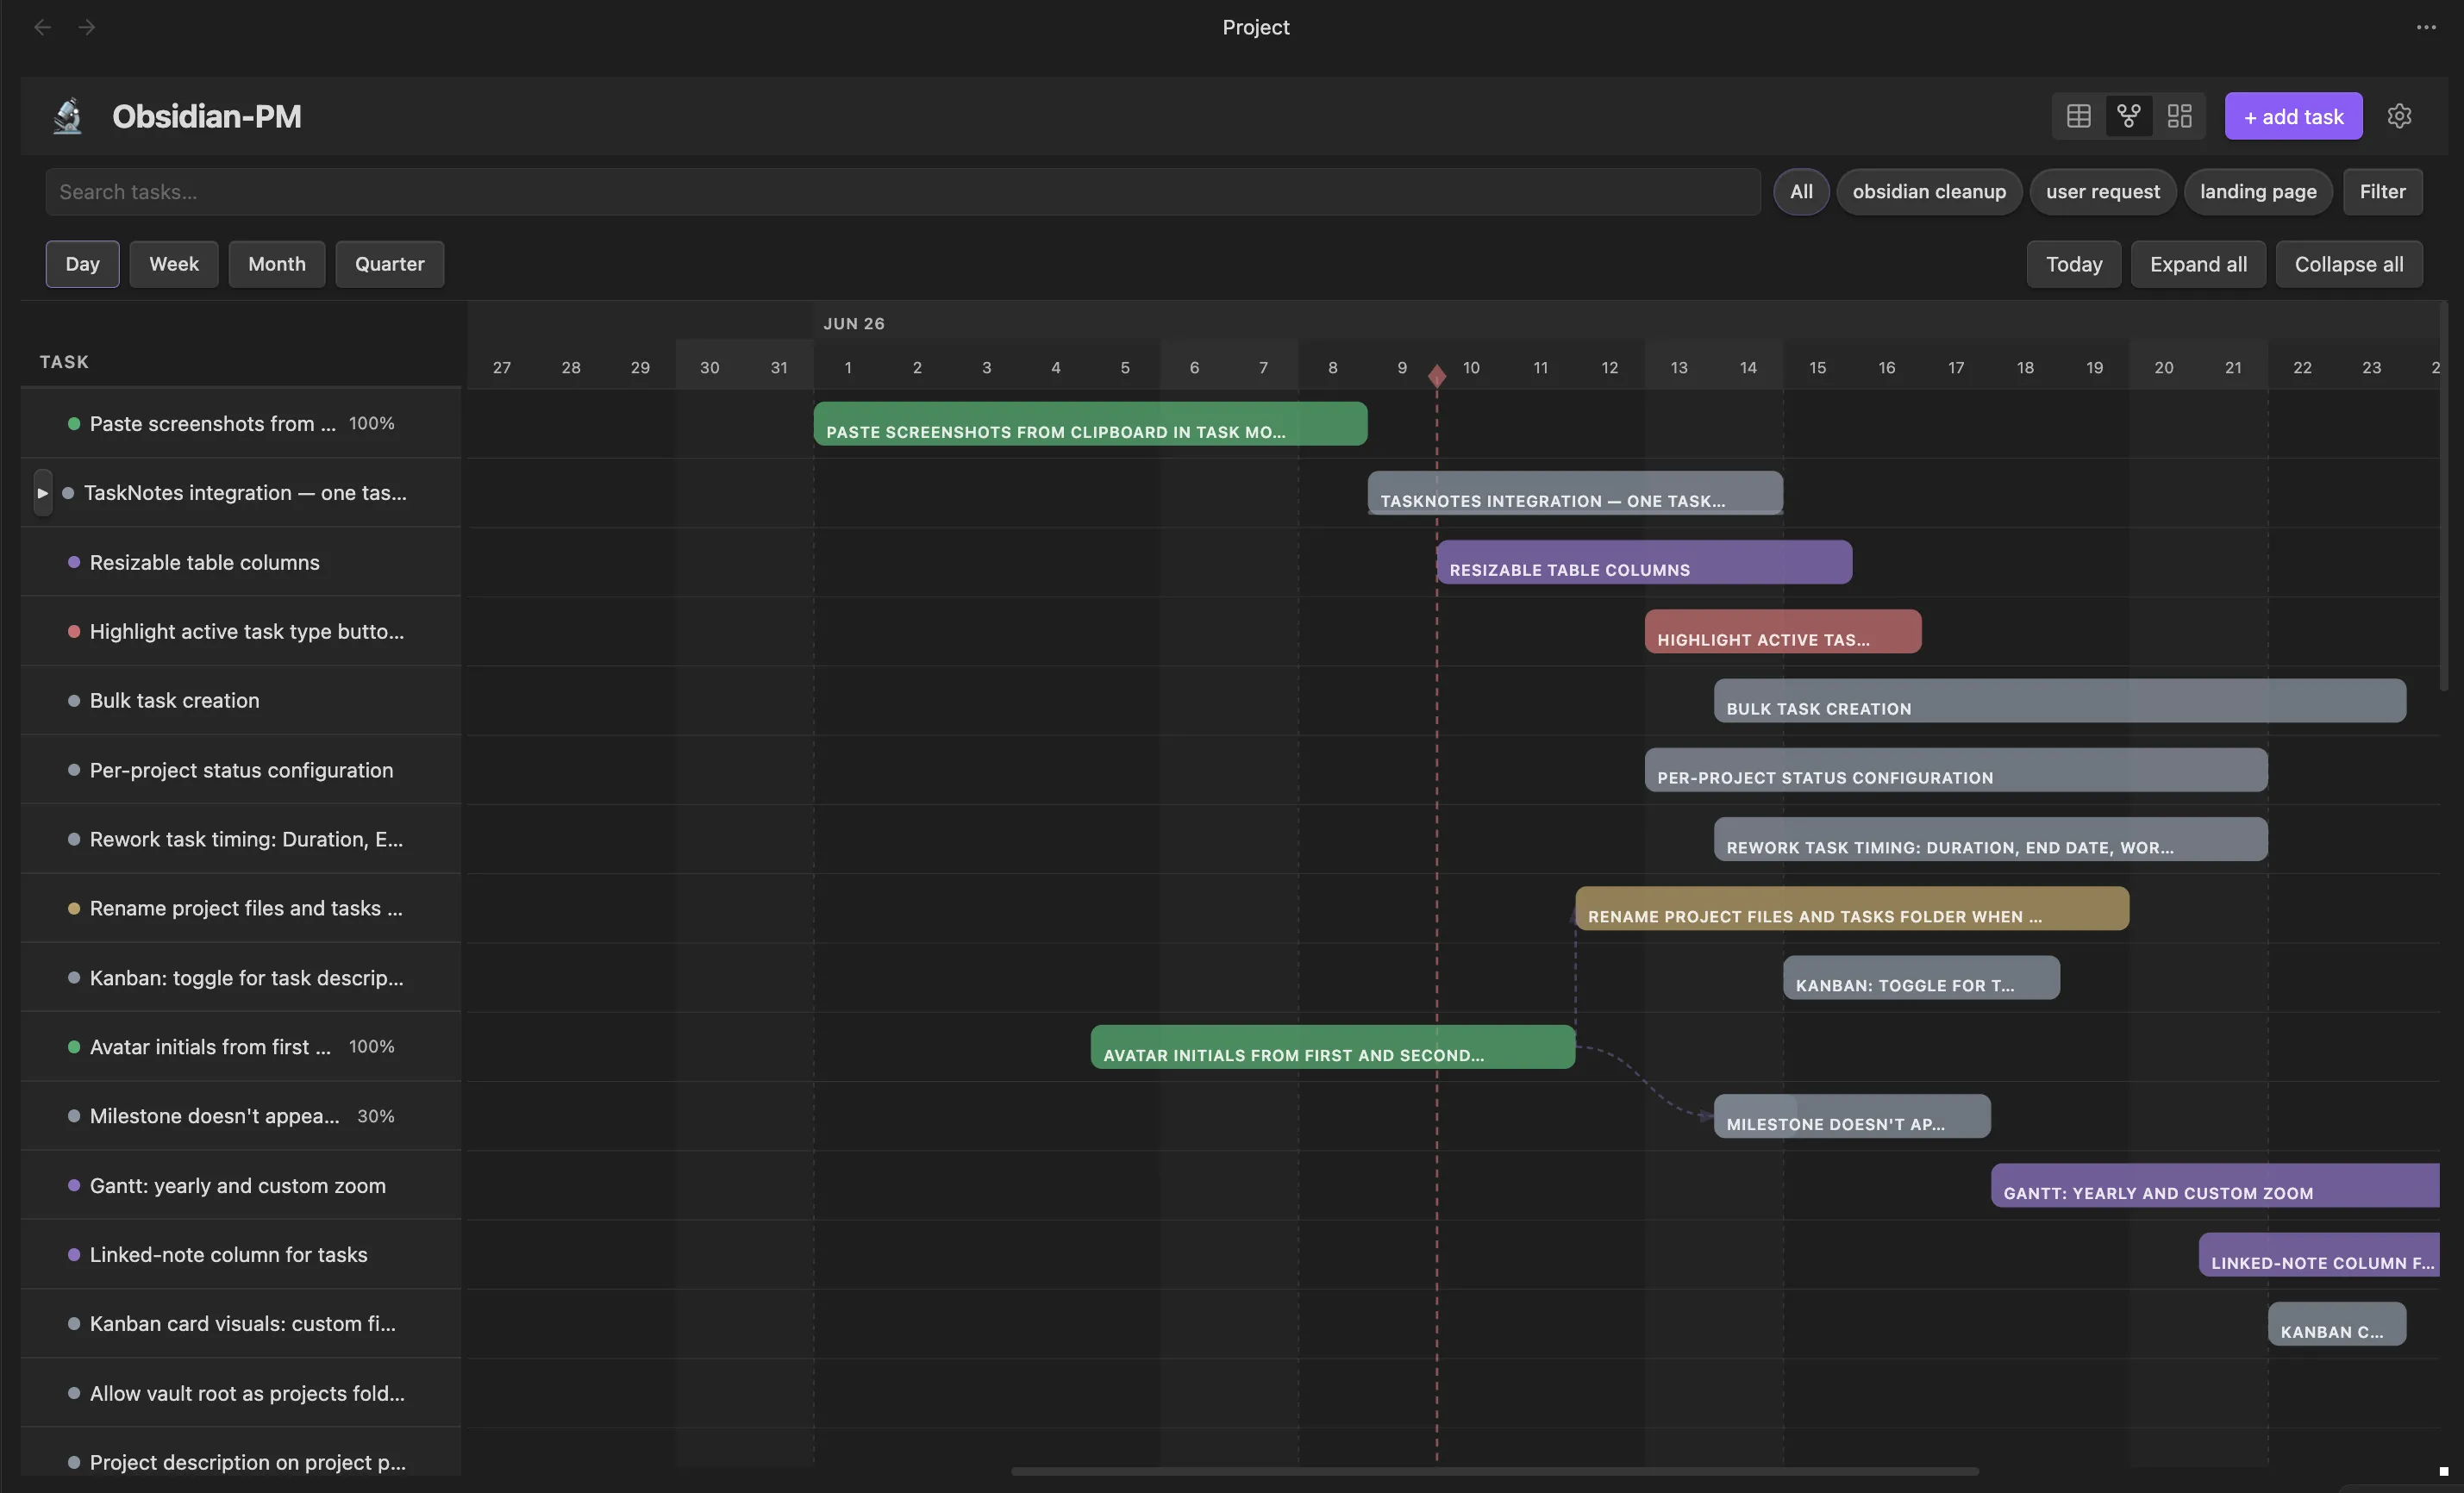The image size is (2464, 1493).
Task: Click the purple status dot of Gantt: yearly and custom zoom
Action: (x=74, y=1185)
